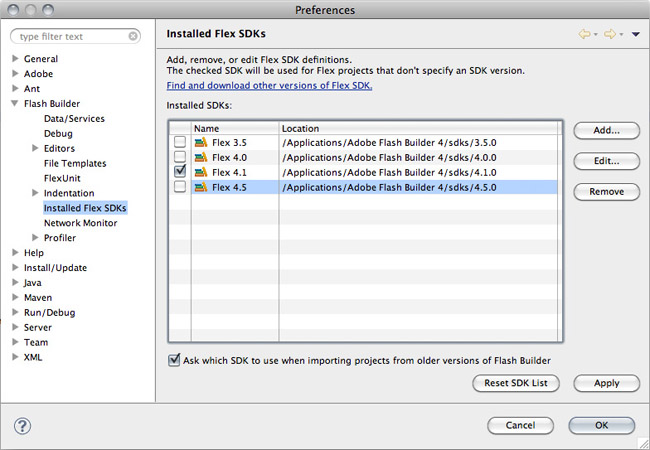The width and height of the screenshot is (650, 450).
Task: Click the Apply button
Action: coord(606,383)
